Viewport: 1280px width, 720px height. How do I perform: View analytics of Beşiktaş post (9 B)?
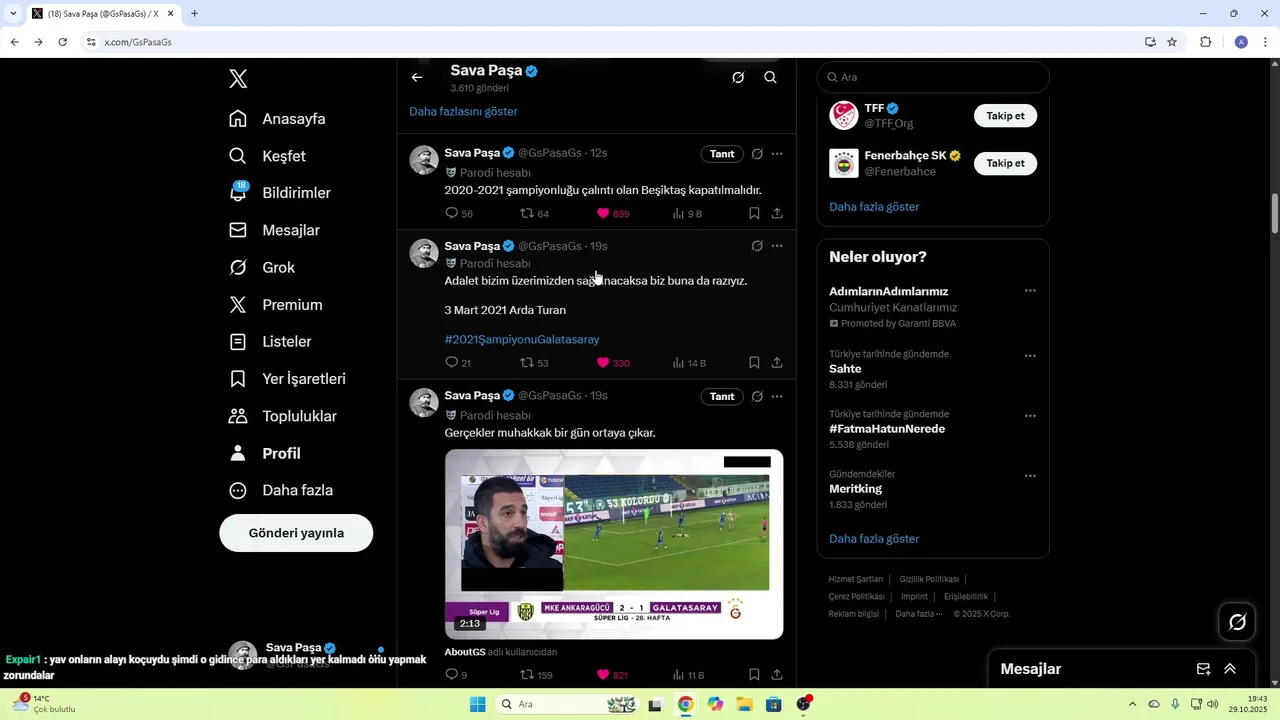(x=688, y=213)
